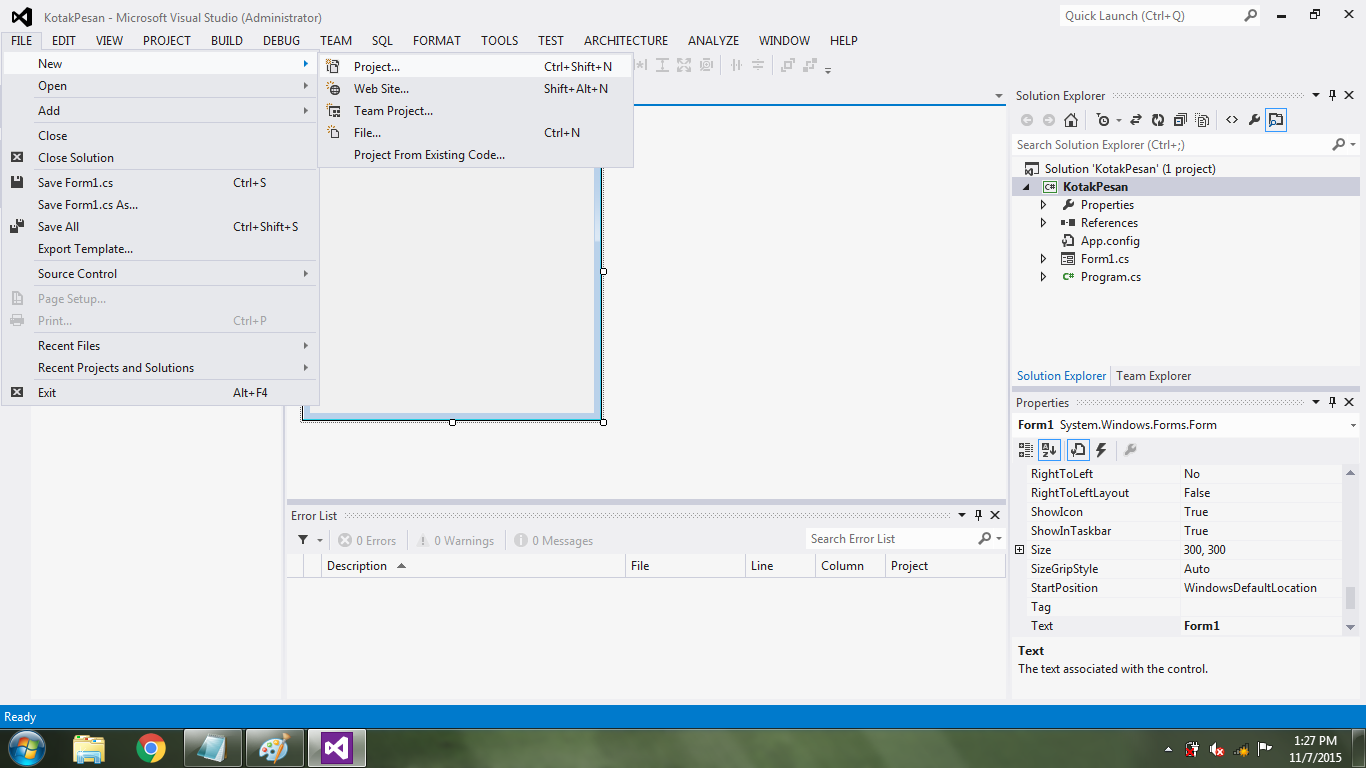1366x768 pixels.
Task: Expand the References node
Action: coord(1044,223)
